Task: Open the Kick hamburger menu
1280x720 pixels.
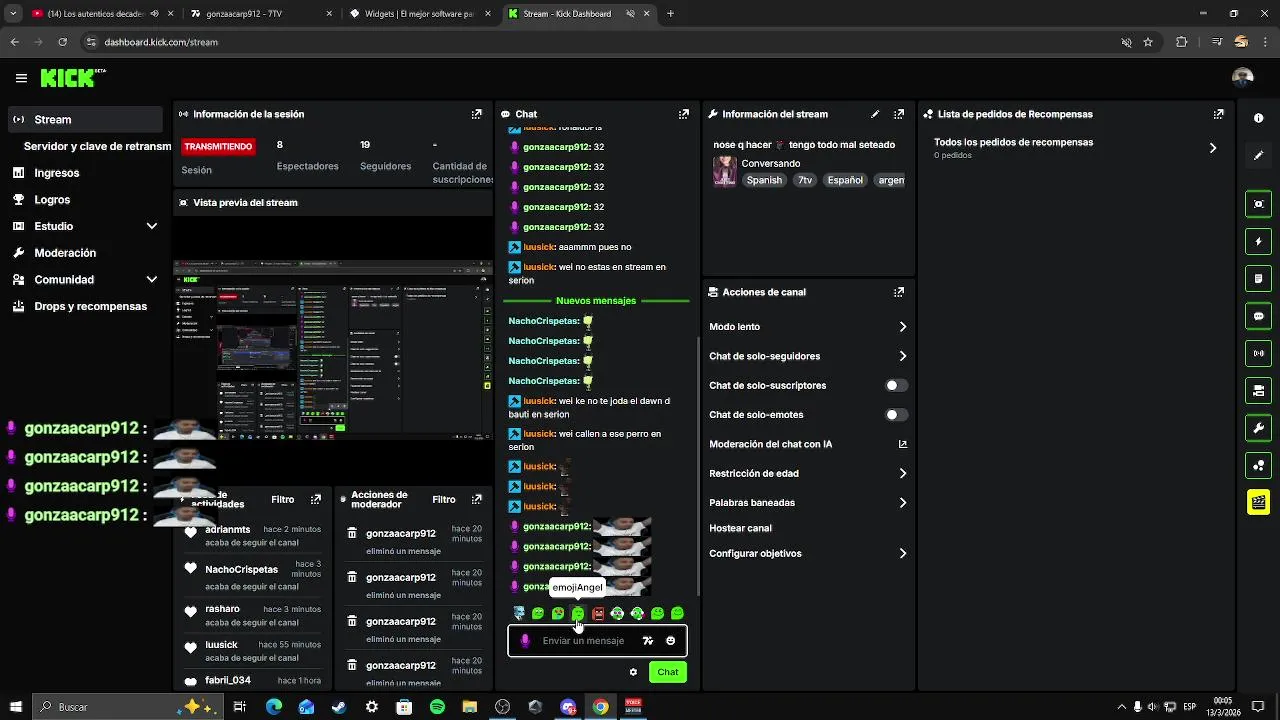Action: (x=21, y=78)
